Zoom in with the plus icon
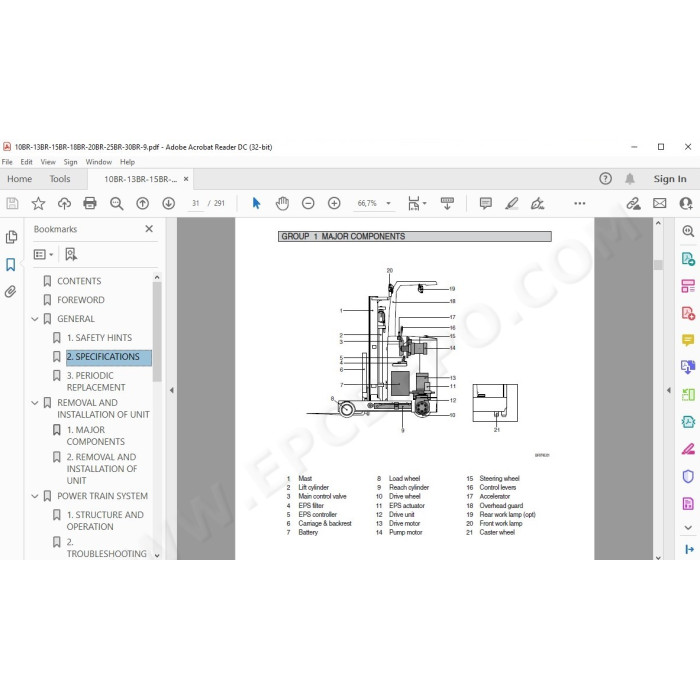 tap(334, 204)
